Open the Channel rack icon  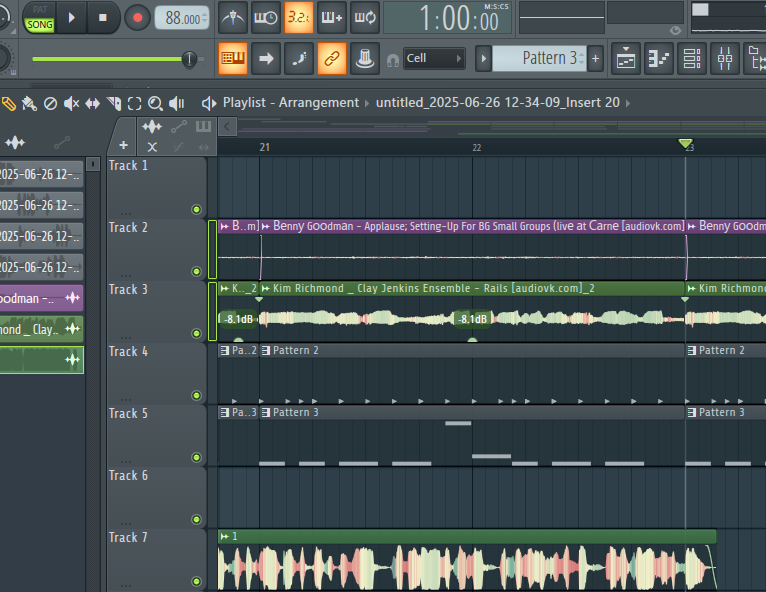click(x=691, y=59)
